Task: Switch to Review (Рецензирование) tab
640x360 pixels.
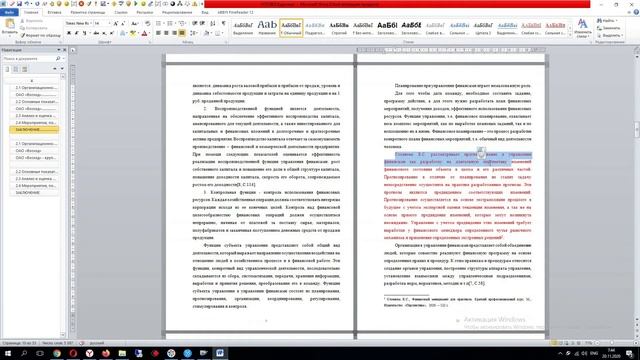Action: pyautogui.click(x=177, y=13)
